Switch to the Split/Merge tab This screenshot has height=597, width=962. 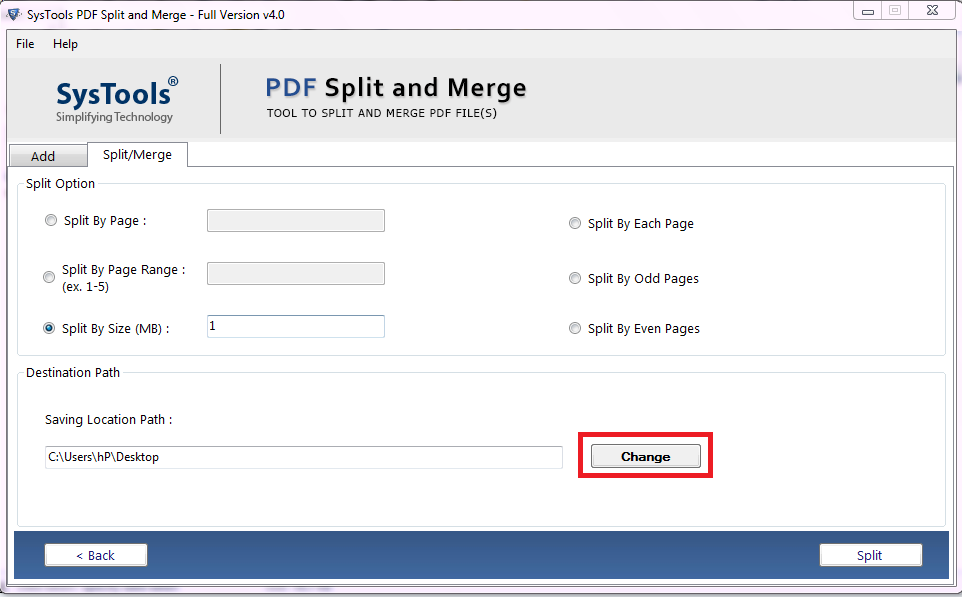137,155
